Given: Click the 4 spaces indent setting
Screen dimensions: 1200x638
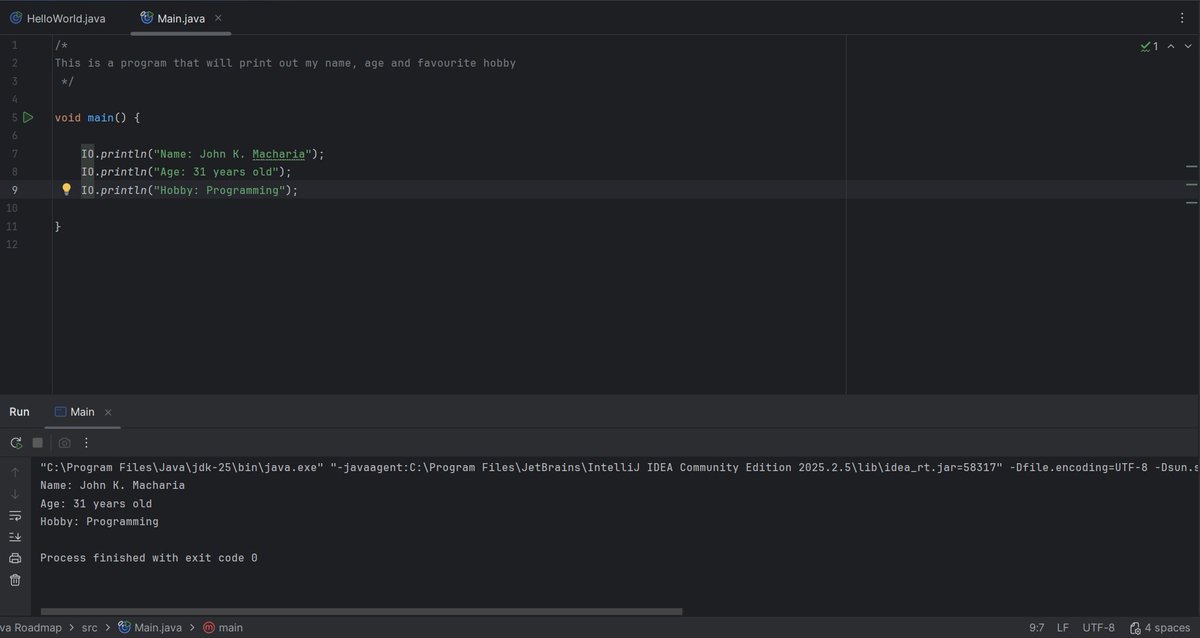Looking at the screenshot, I should click(1168, 627).
